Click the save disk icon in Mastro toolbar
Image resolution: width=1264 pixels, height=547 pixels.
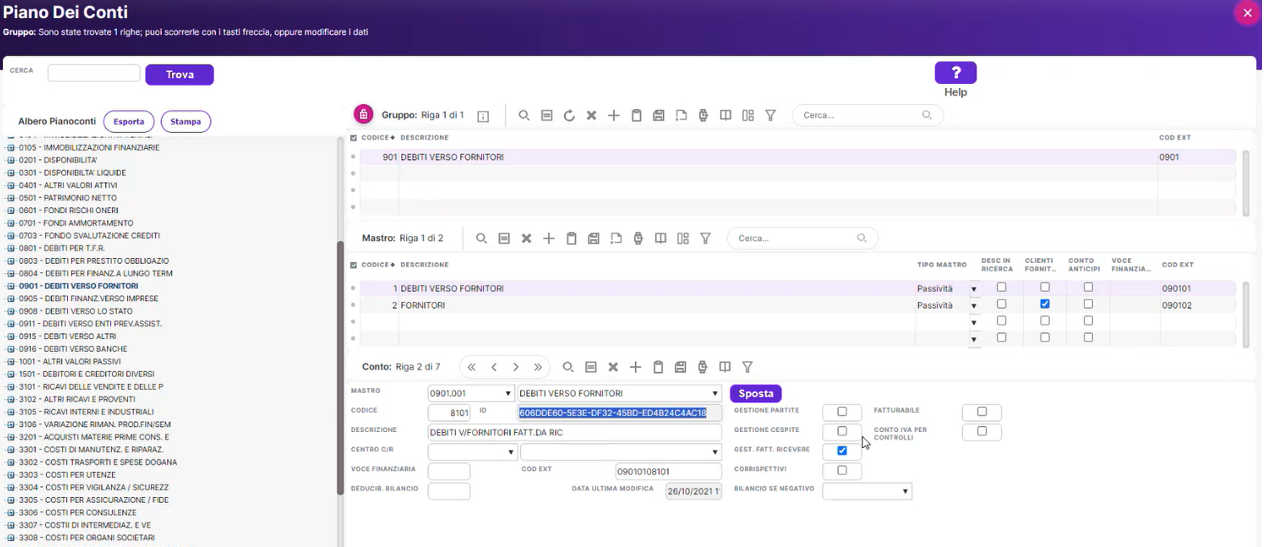593,239
